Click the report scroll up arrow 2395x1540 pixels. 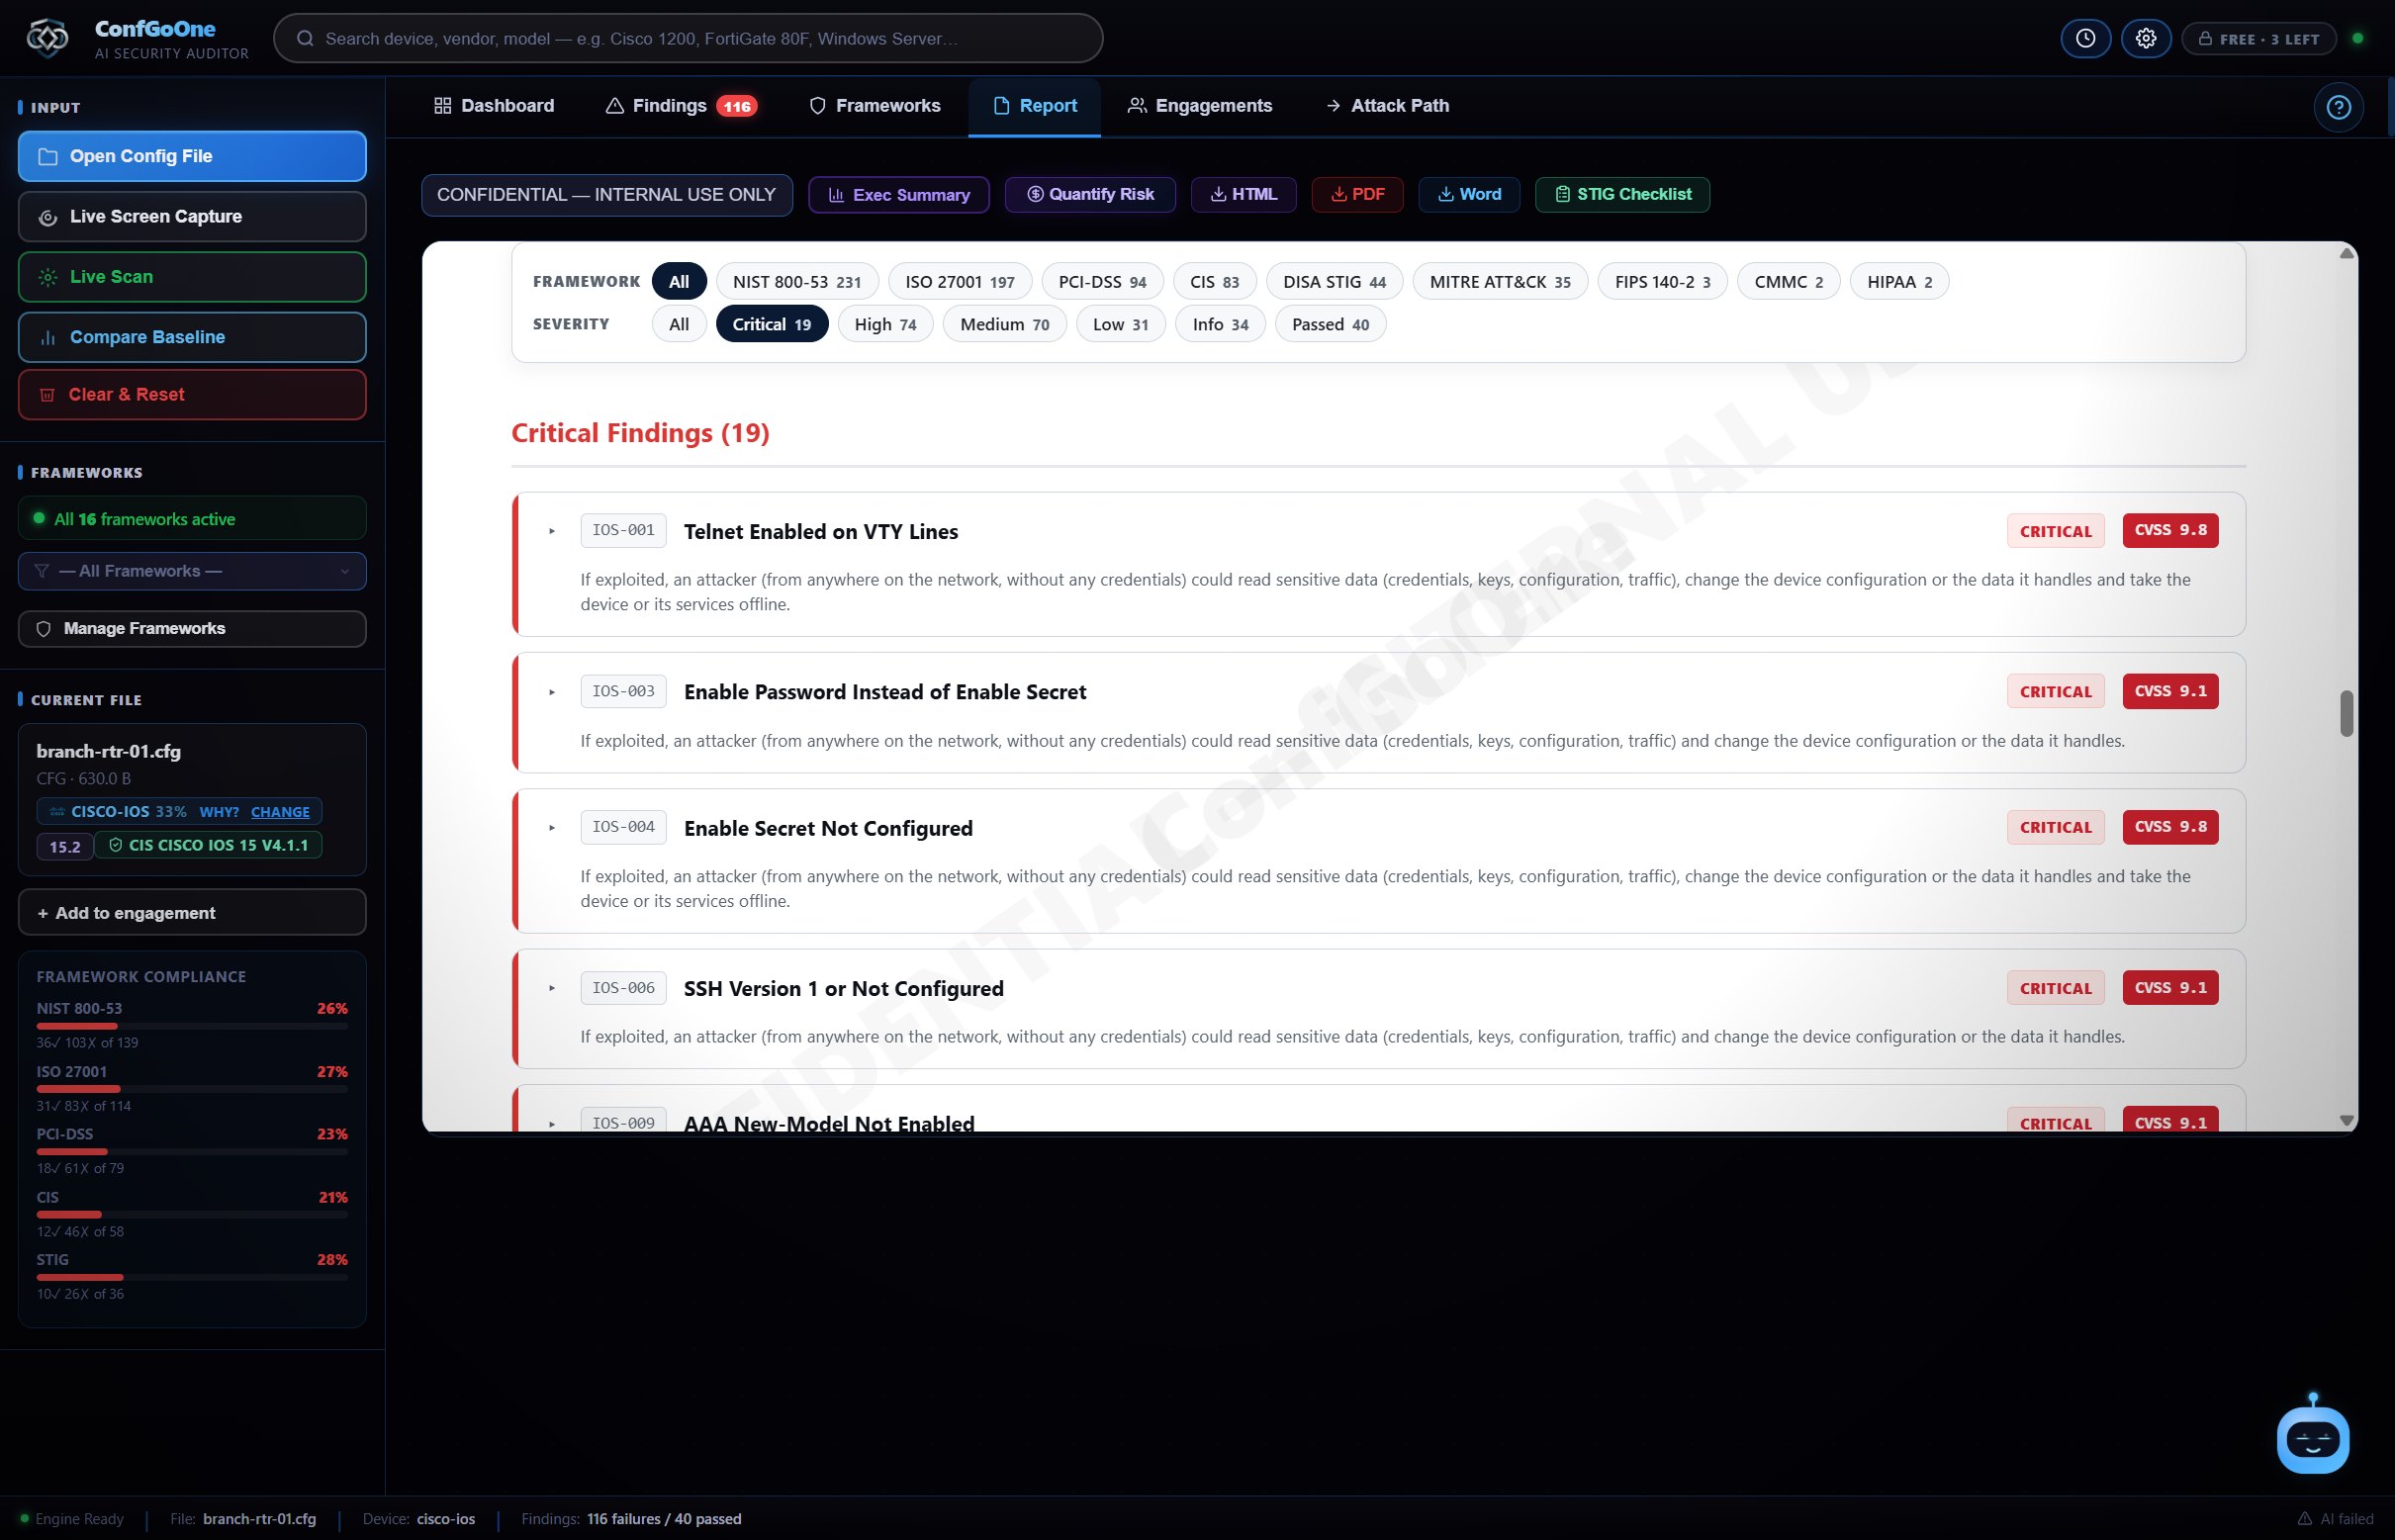click(x=2346, y=253)
